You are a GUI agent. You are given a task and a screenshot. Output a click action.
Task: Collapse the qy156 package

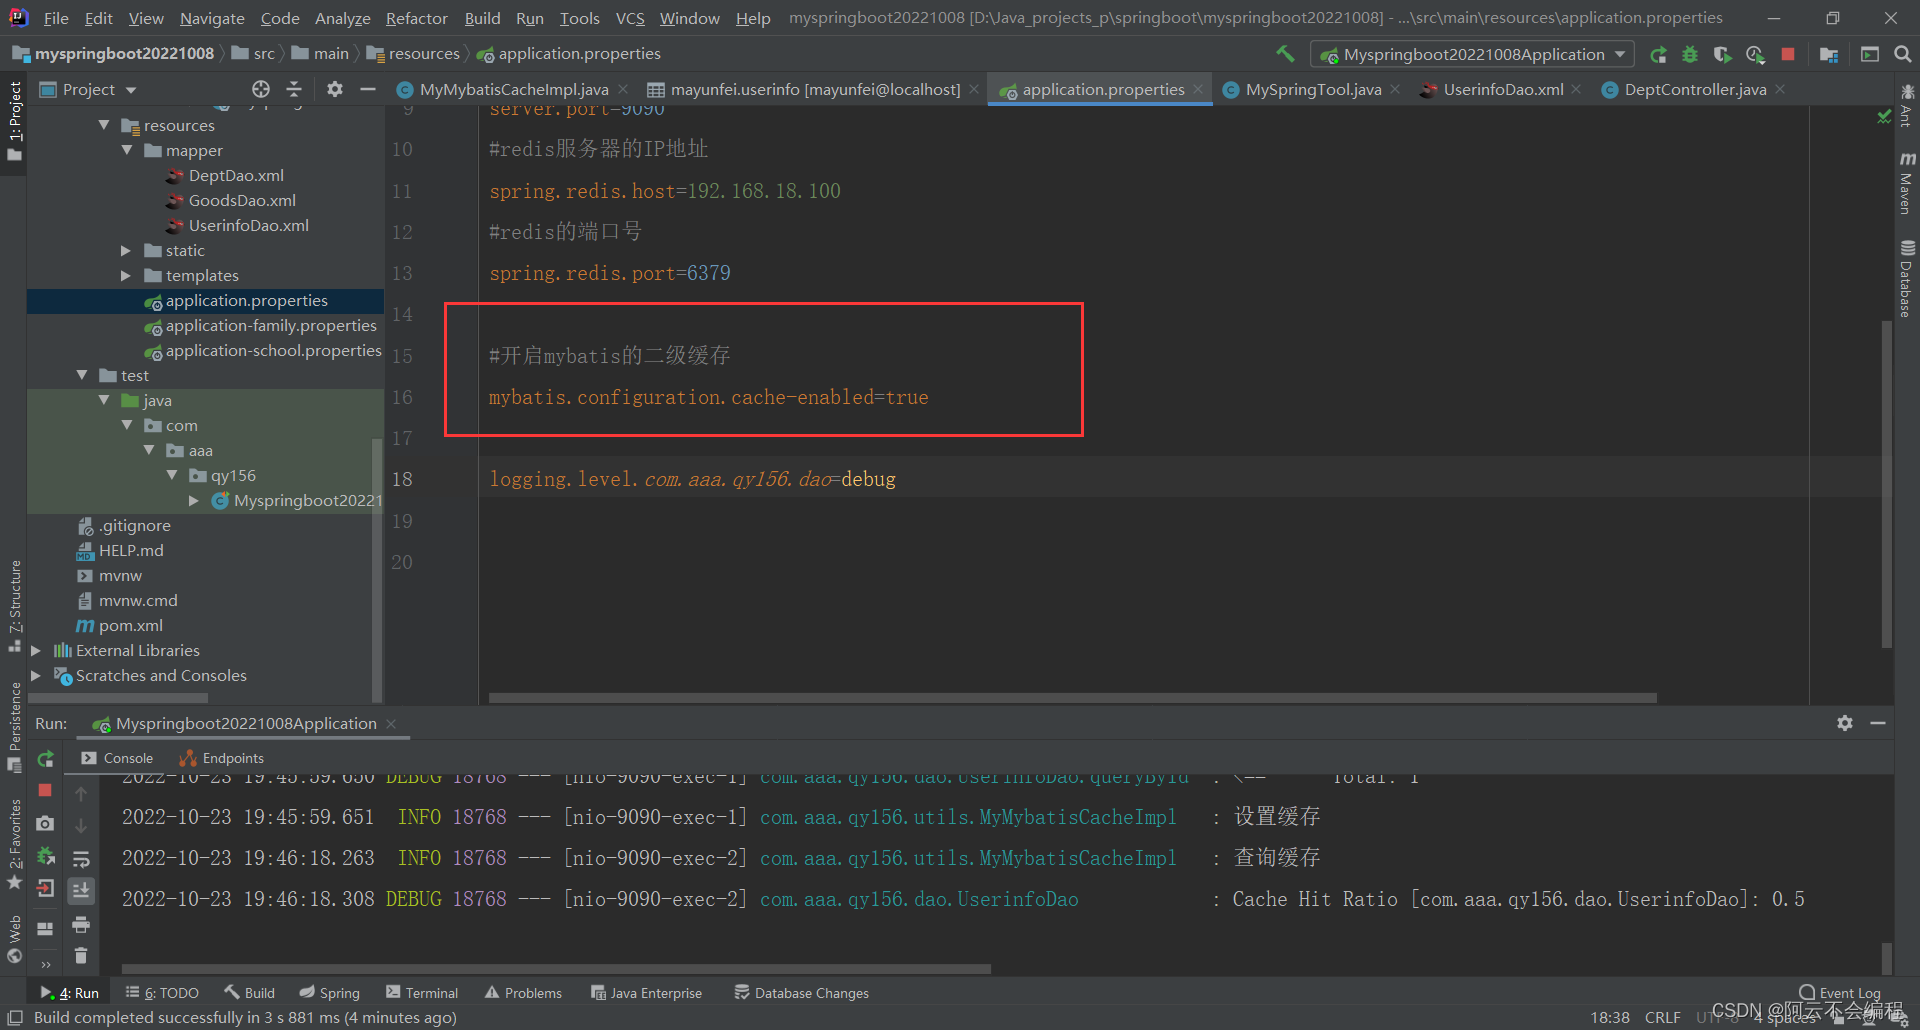point(172,475)
